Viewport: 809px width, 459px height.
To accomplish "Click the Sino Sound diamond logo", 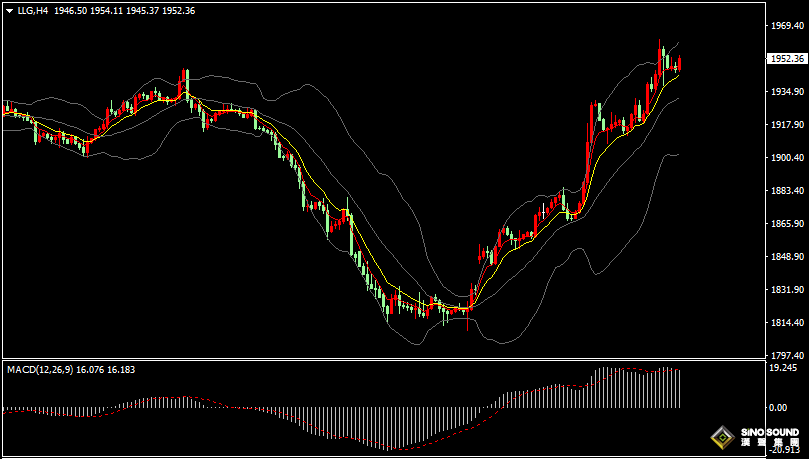I will [x=720, y=437].
